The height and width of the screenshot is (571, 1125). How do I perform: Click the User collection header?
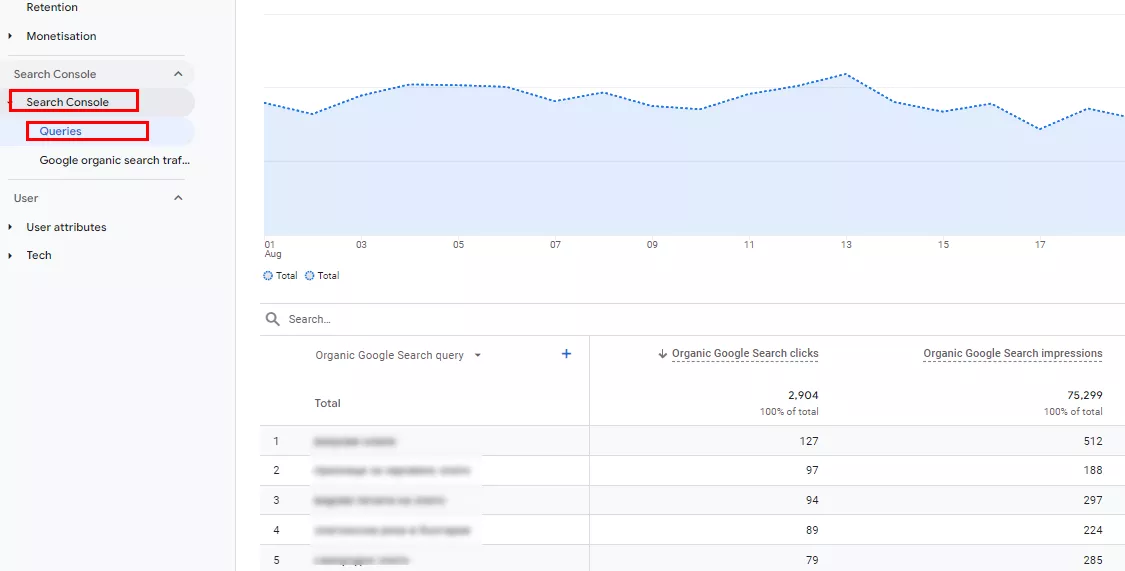click(26, 198)
